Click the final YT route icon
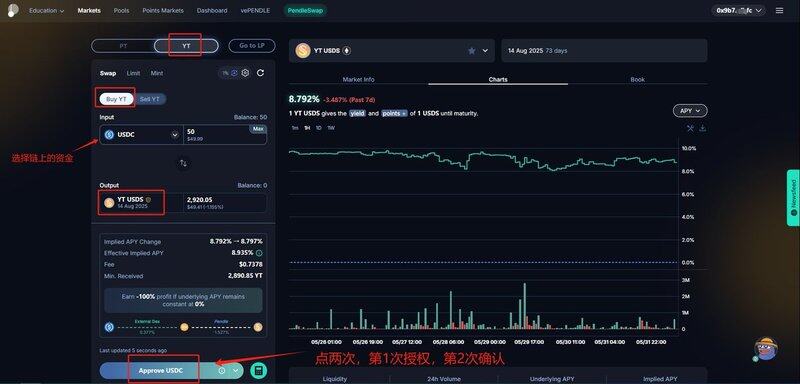This screenshot has width=800, height=384. tap(258, 327)
